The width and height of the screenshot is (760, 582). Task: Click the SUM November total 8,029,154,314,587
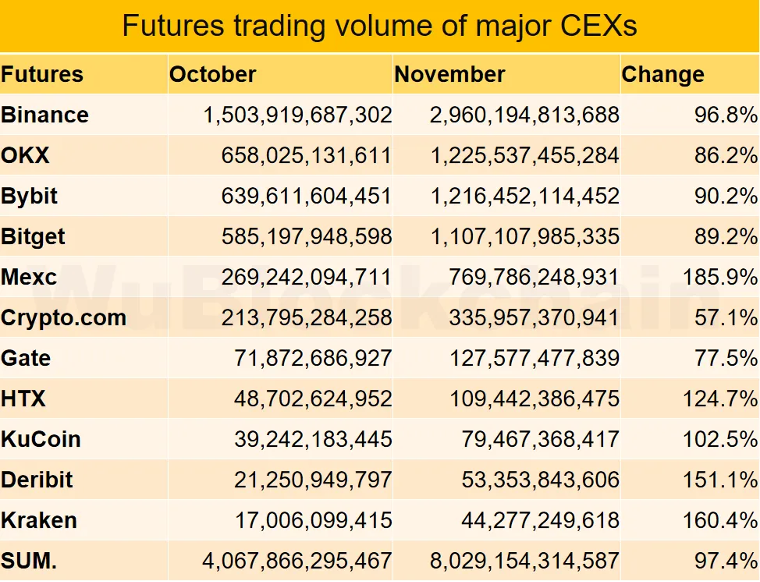pos(524,561)
